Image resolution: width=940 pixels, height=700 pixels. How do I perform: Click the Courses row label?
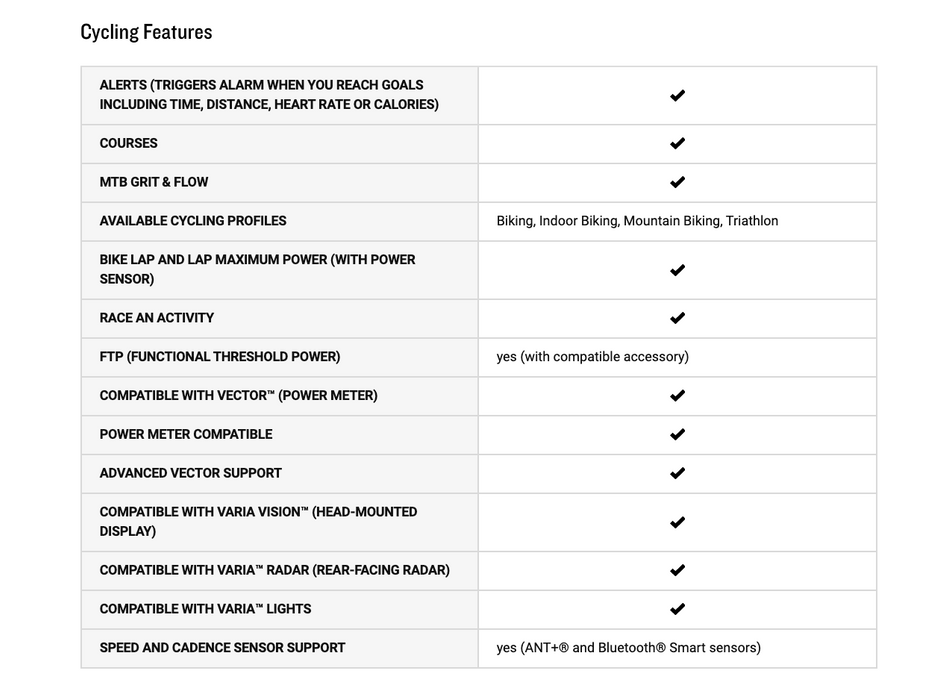click(129, 143)
